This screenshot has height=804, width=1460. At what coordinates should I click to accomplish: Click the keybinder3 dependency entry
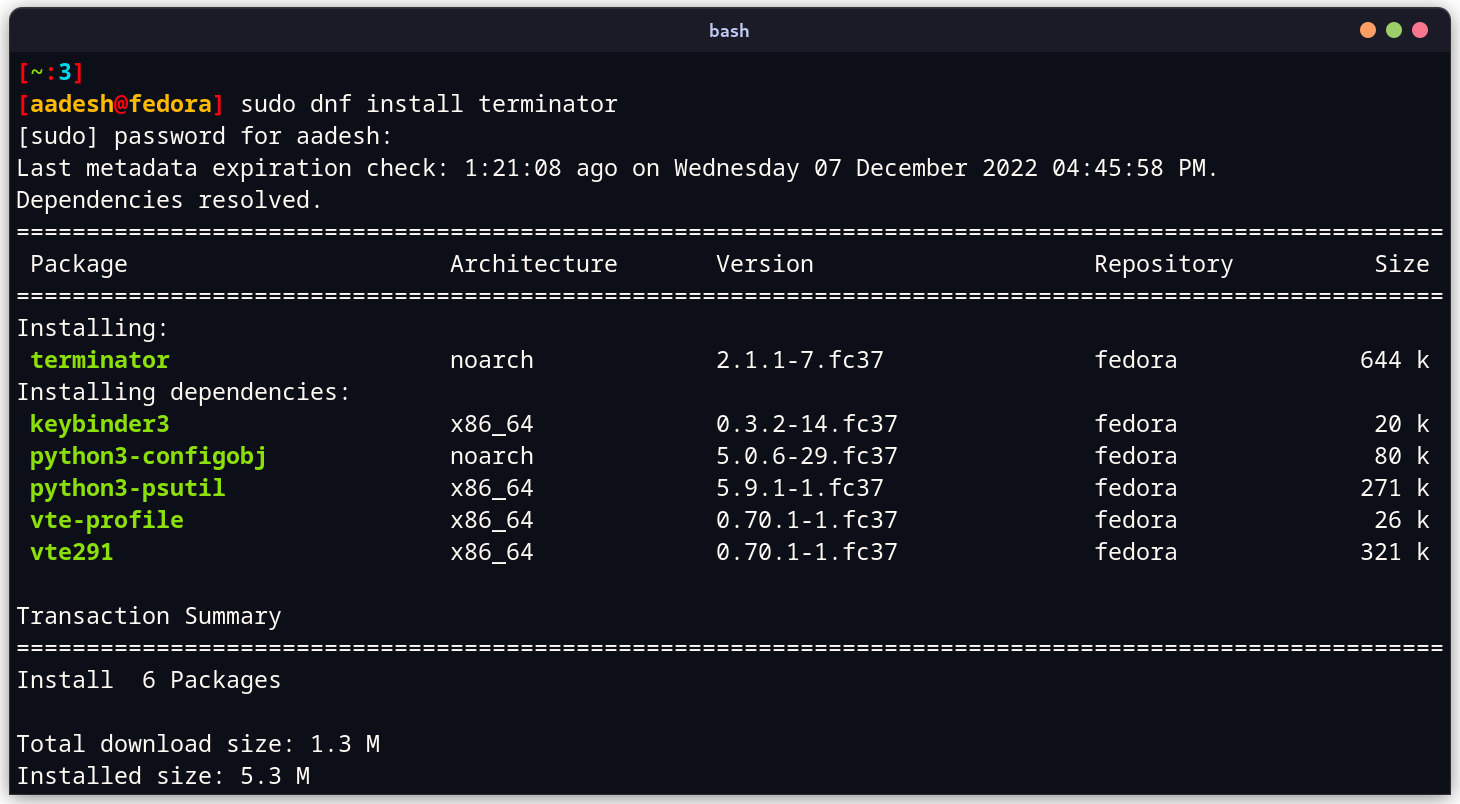point(99,423)
